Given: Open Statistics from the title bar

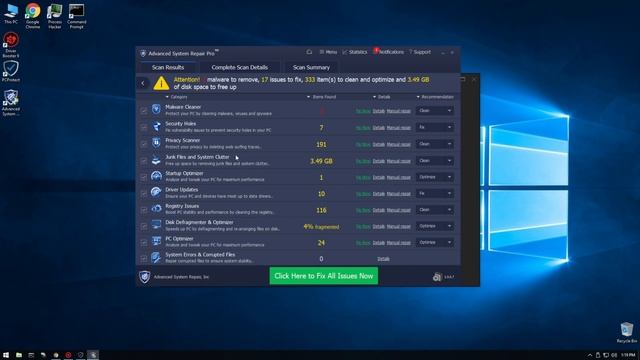Looking at the screenshot, I should tap(355, 52).
